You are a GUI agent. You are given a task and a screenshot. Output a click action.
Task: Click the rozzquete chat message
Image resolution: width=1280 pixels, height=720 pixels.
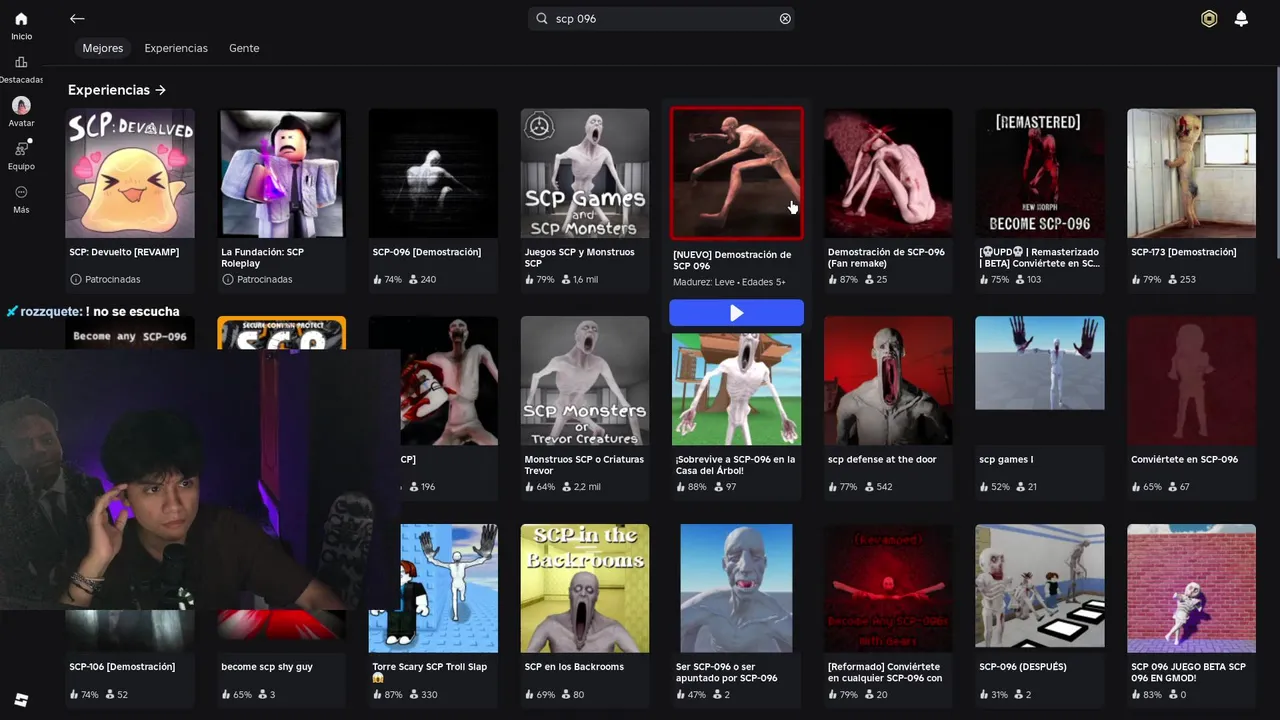pos(93,312)
